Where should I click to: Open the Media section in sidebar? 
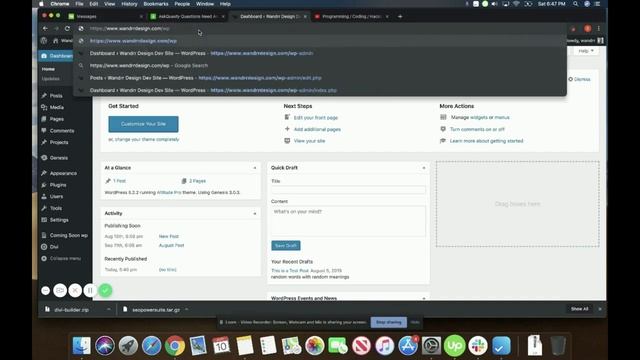click(56, 107)
